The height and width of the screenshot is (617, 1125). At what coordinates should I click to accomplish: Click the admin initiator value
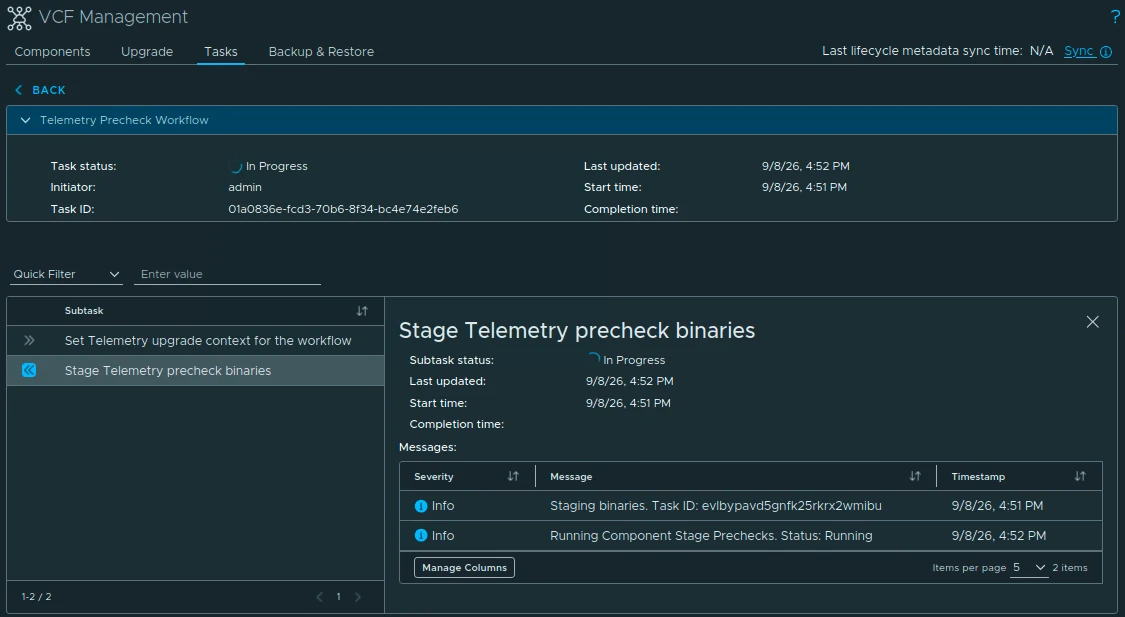[x=245, y=187]
